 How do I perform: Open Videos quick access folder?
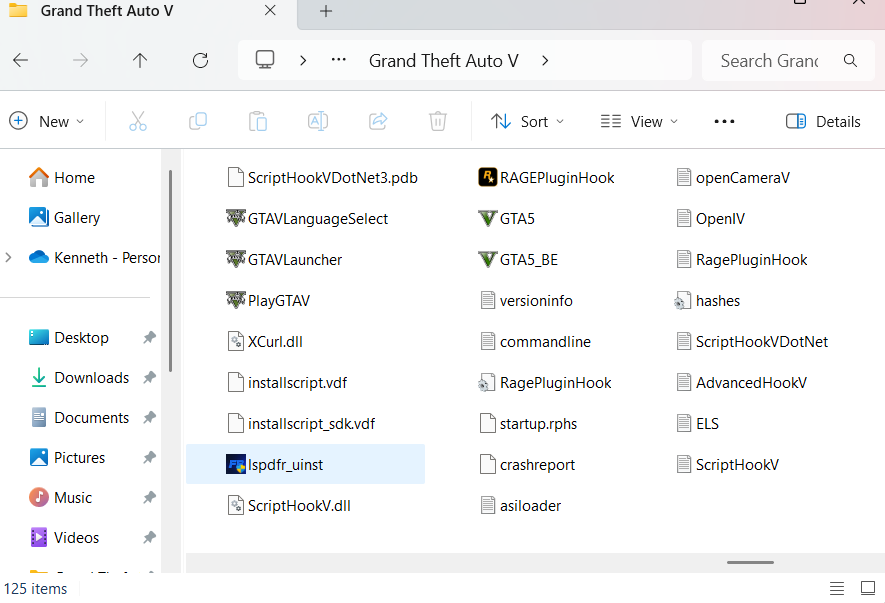[64, 538]
